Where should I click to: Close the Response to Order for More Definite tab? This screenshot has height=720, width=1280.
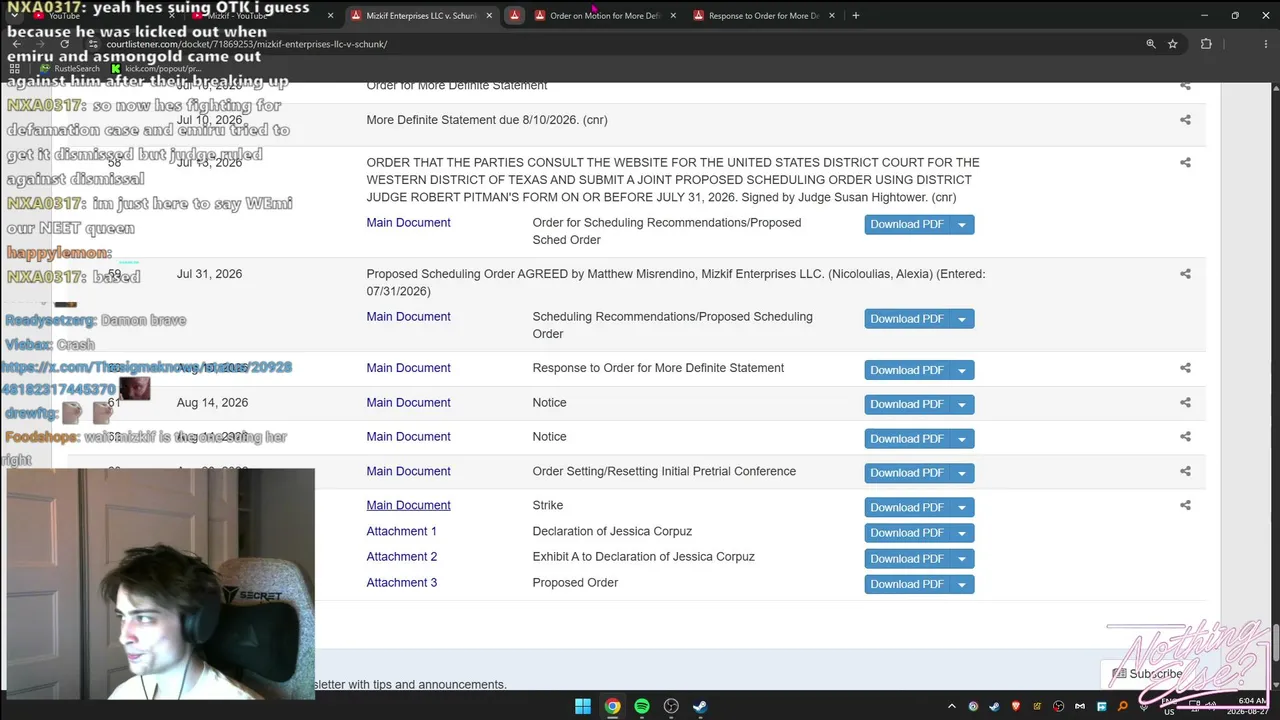831,16
